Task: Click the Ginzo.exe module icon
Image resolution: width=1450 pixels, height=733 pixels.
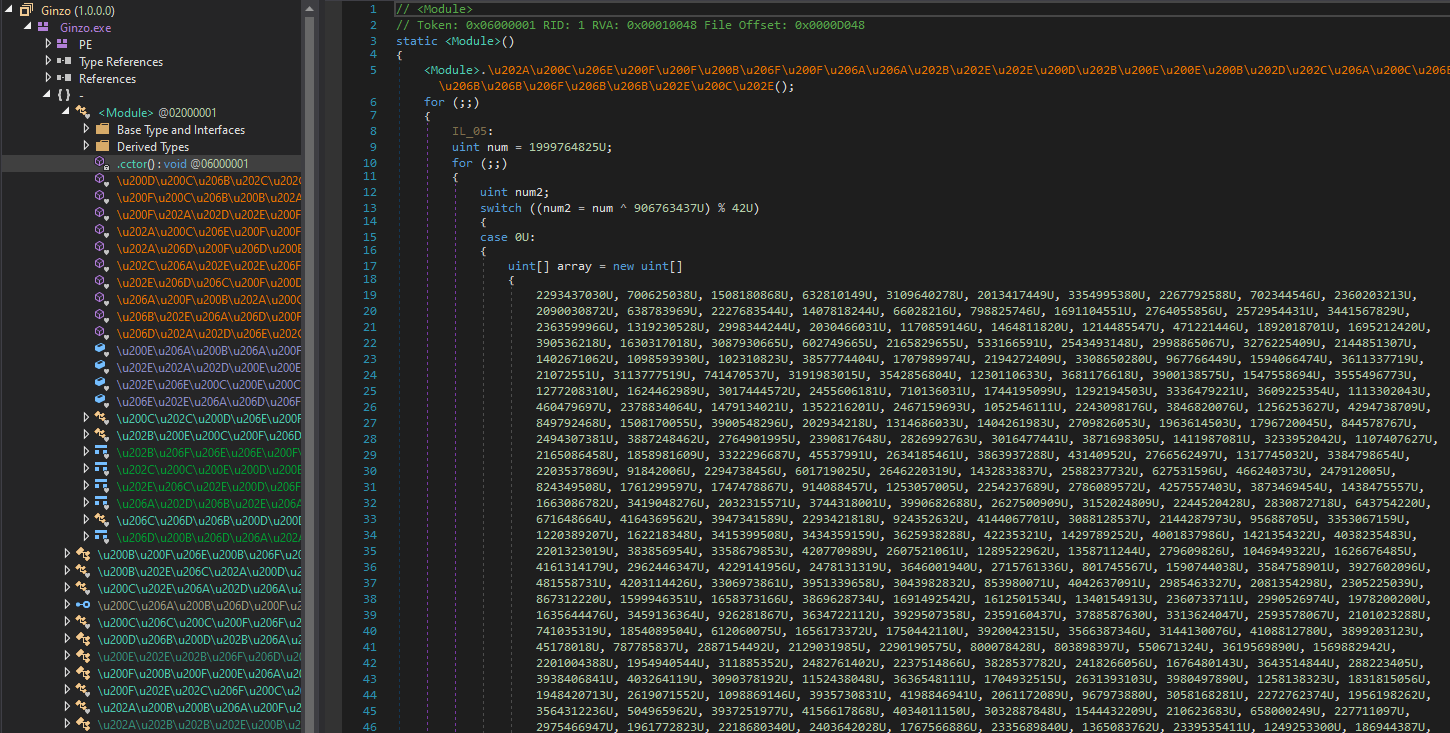Action: (44, 27)
